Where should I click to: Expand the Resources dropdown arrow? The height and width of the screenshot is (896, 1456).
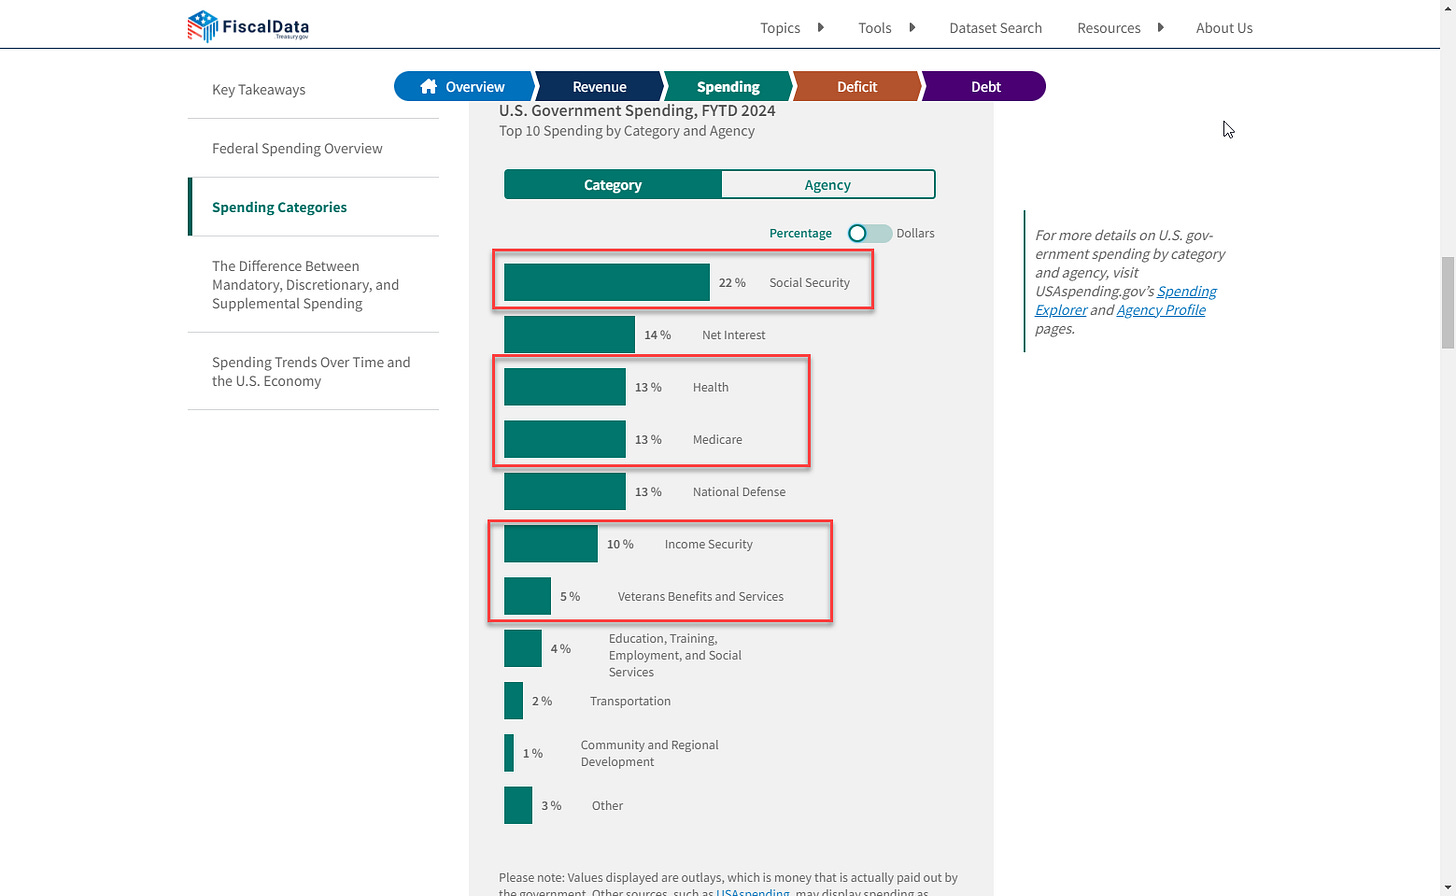[1160, 28]
